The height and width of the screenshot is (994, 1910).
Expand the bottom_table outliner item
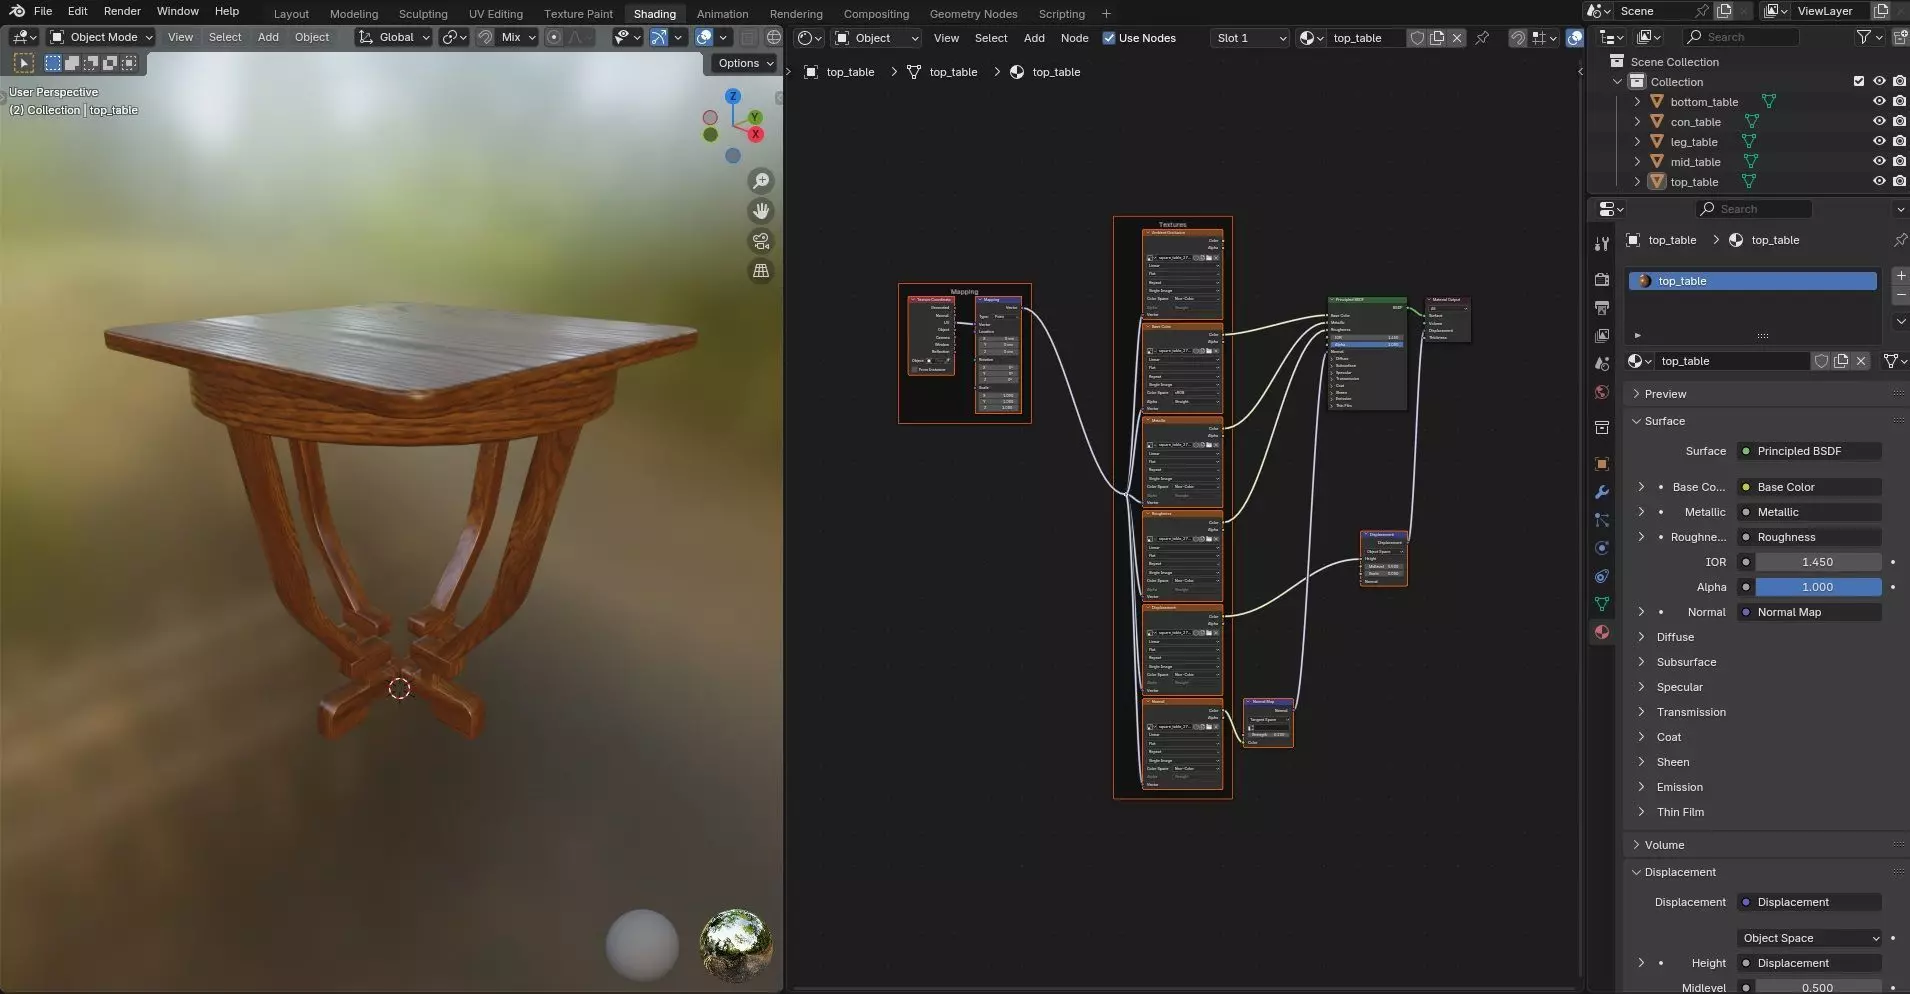(1637, 102)
